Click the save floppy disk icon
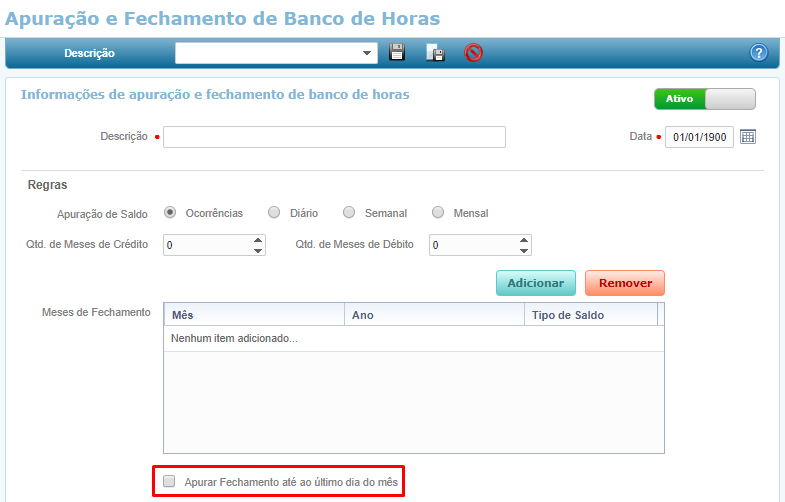This screenshot has width=785, height=502. (397, 53)
